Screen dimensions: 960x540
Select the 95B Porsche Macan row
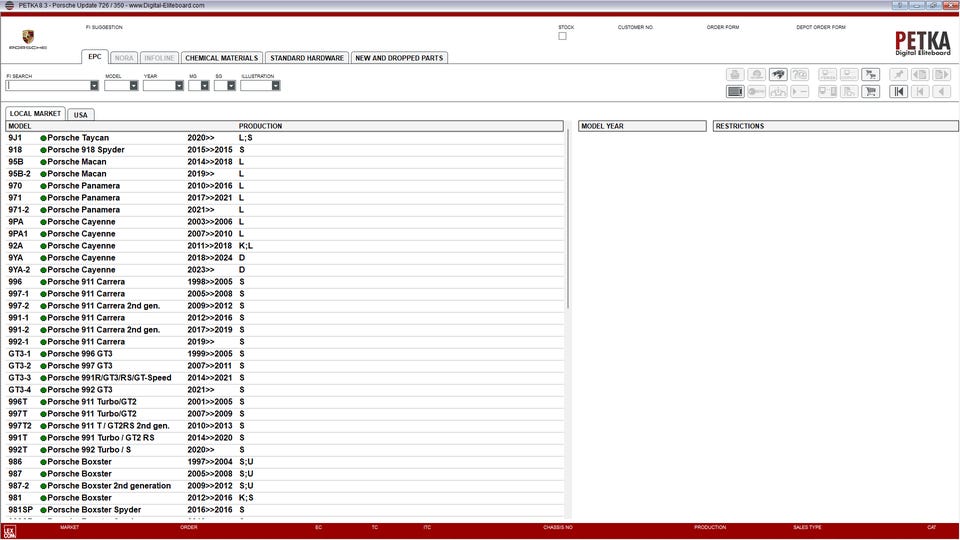285,162
